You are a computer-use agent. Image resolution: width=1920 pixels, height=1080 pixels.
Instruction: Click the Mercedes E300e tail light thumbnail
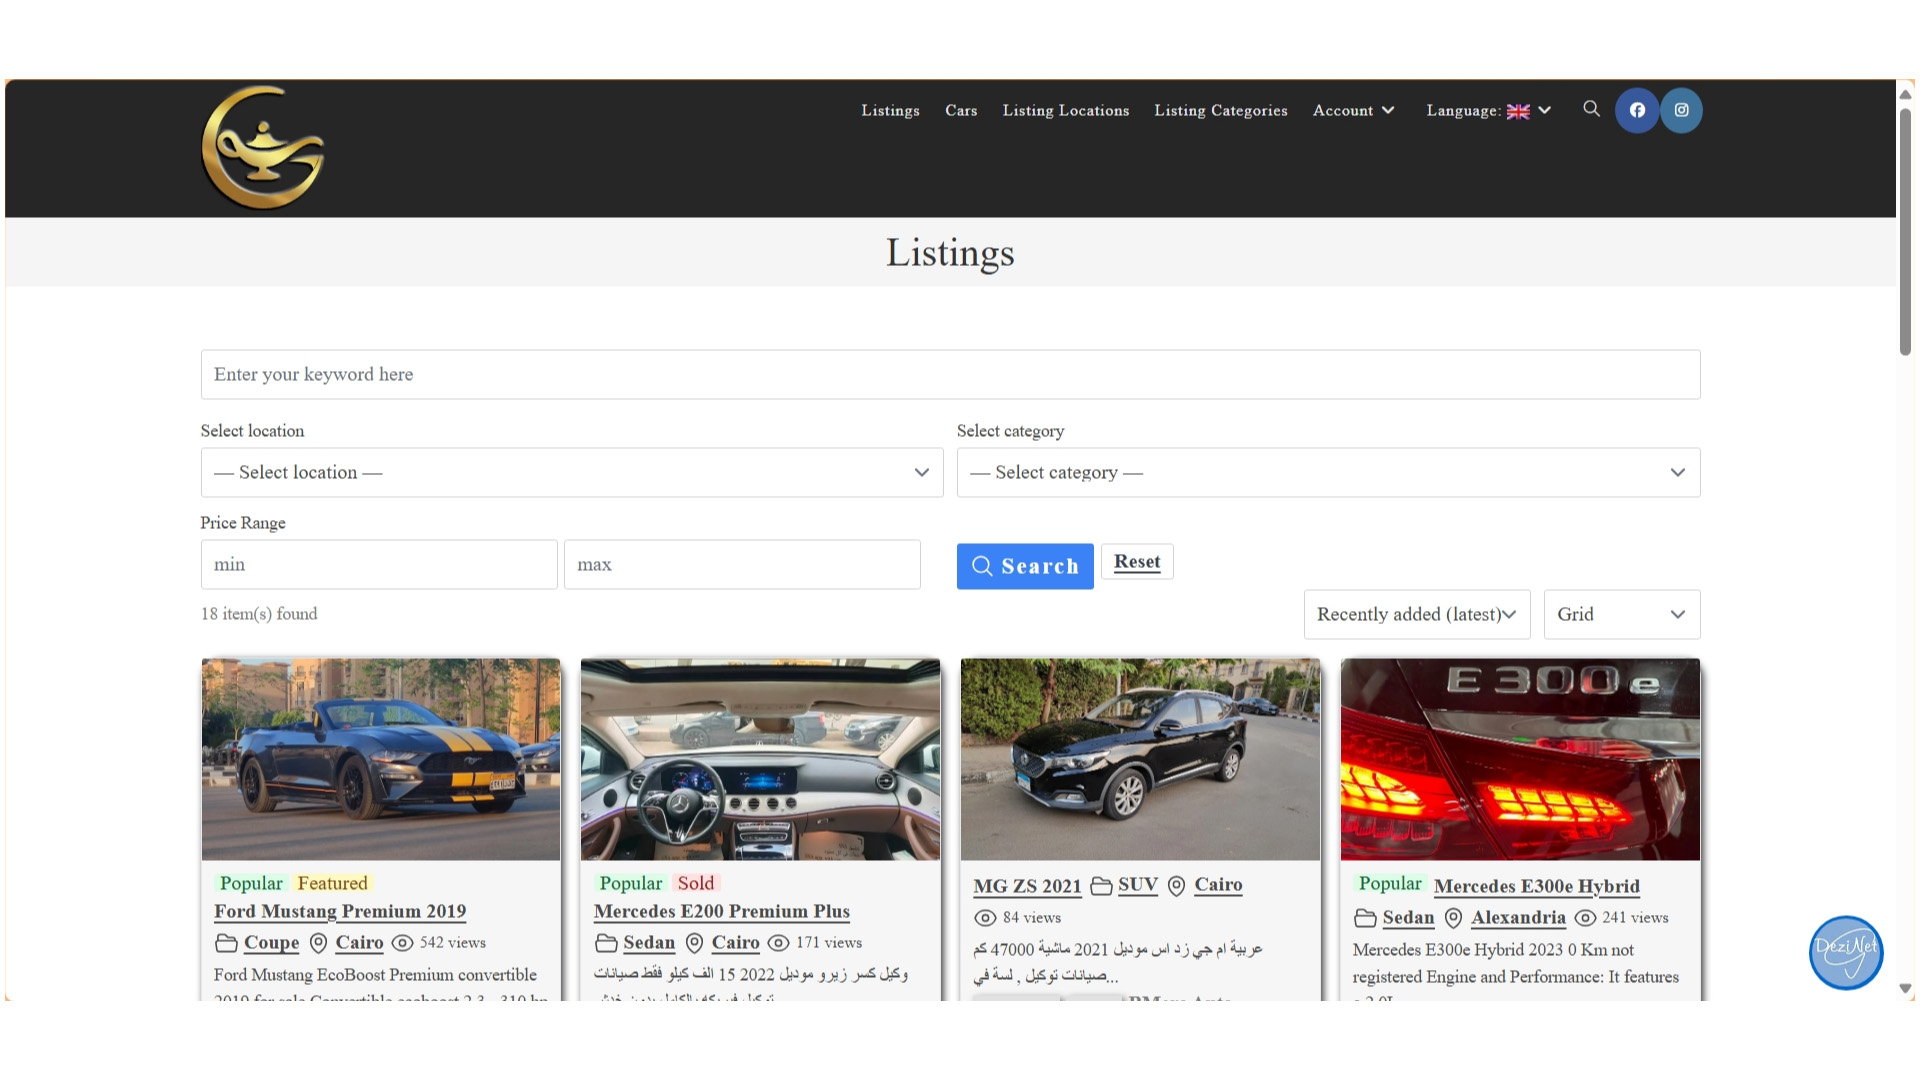click(1520, 759)
